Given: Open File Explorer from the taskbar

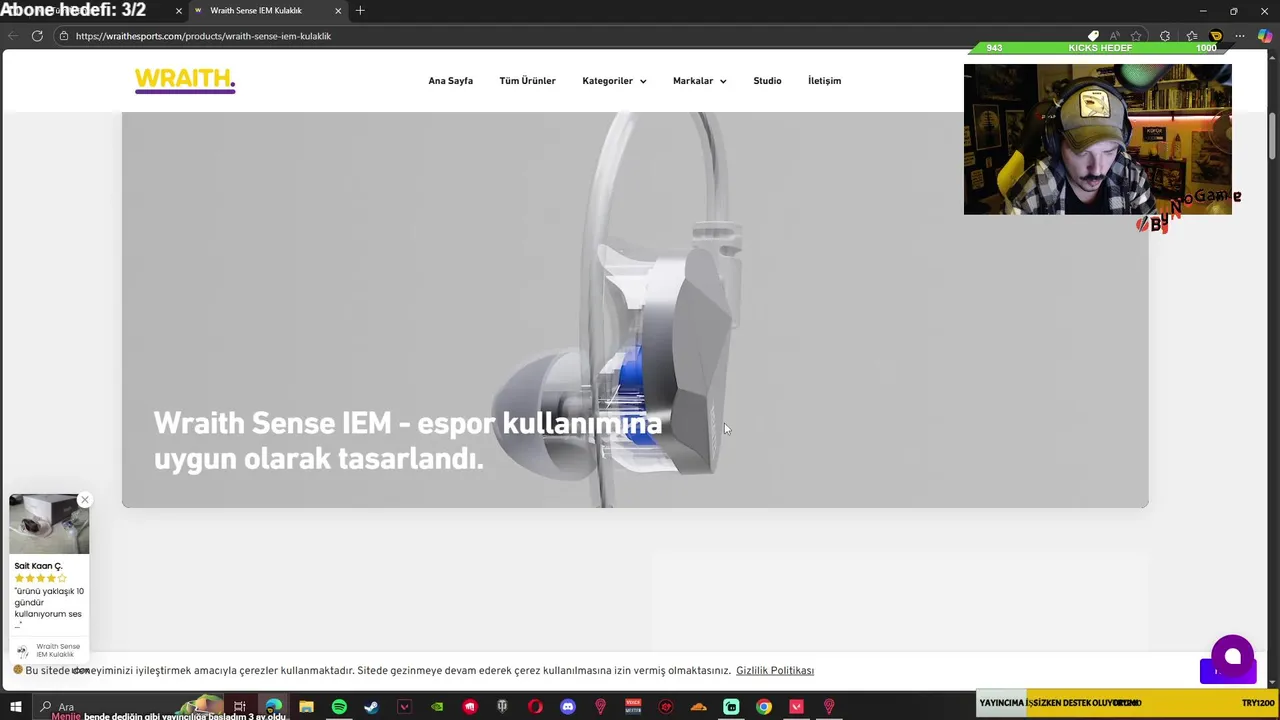Looking at the screenshot, I should [x=306, y=707].
